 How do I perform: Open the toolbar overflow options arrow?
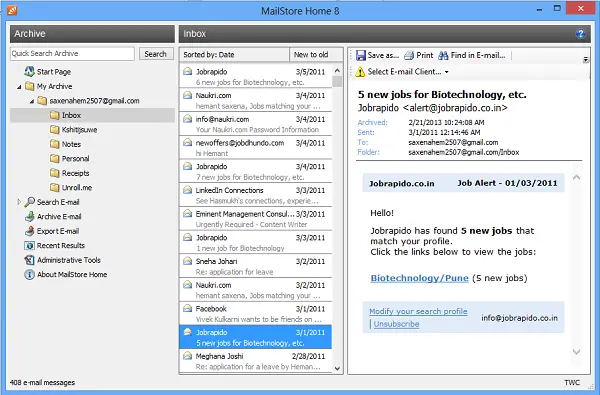click(585, 60)
